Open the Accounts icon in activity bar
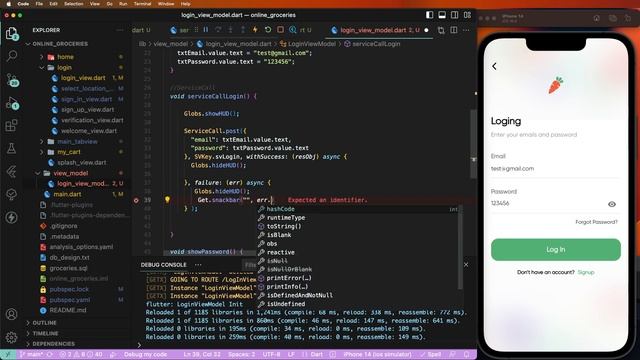640x360 pixels. coord(11,314)
